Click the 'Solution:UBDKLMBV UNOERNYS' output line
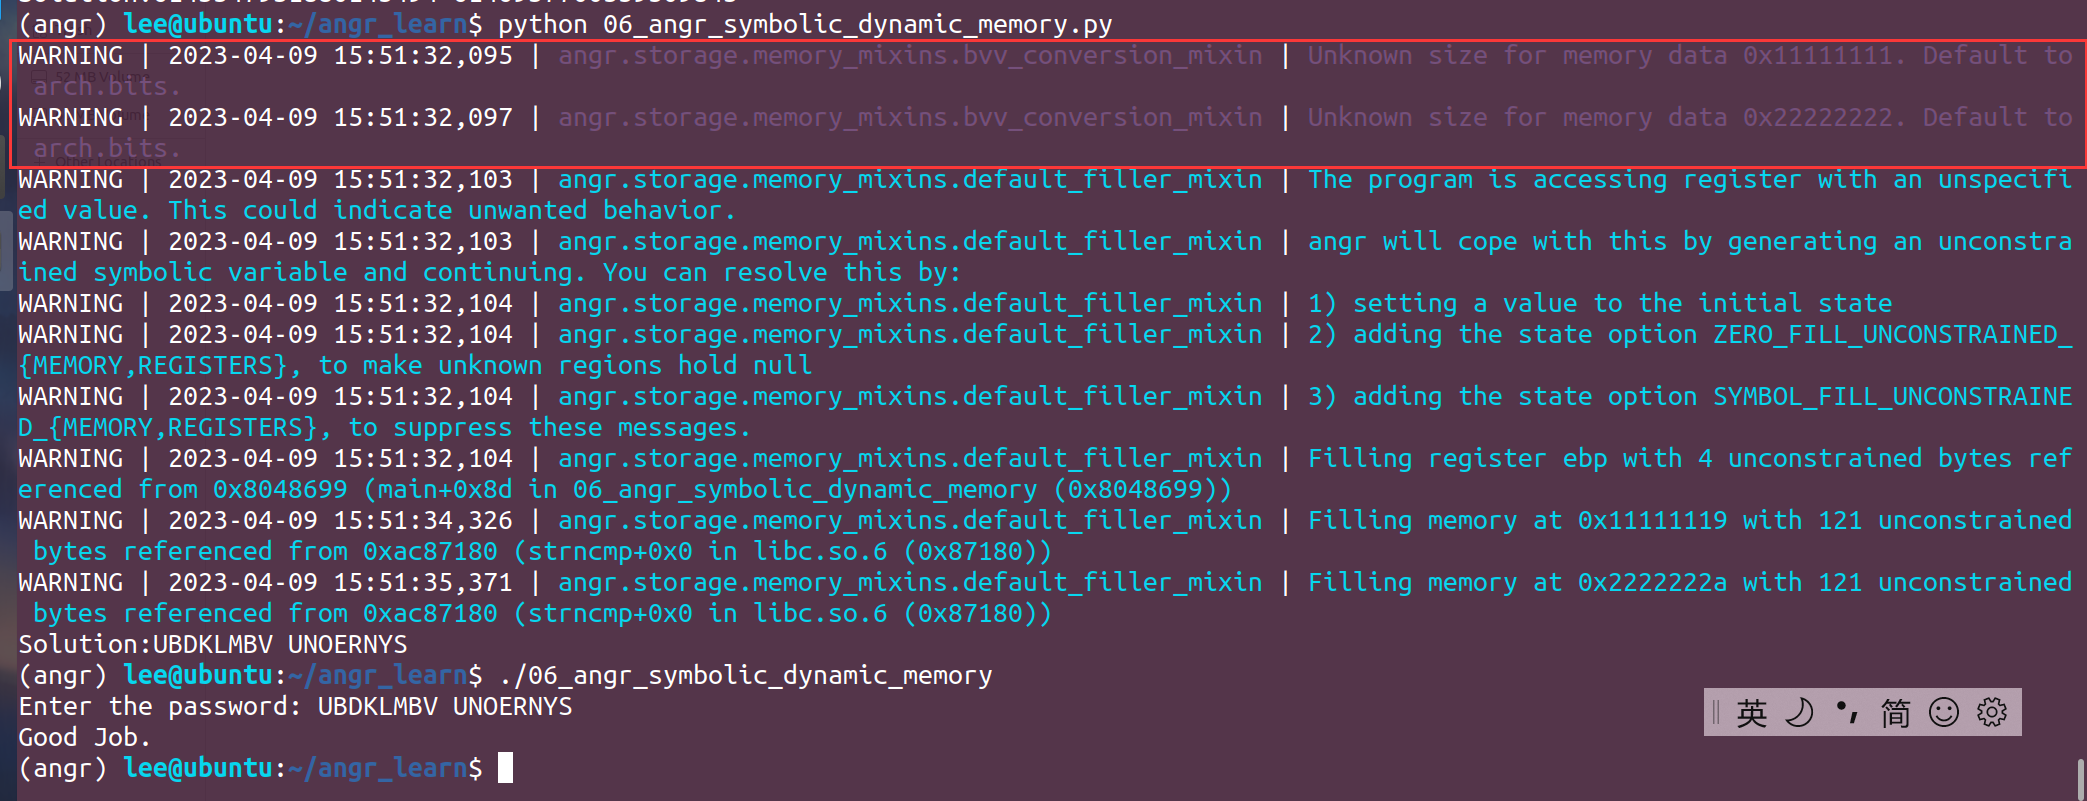 click(213, 644)
